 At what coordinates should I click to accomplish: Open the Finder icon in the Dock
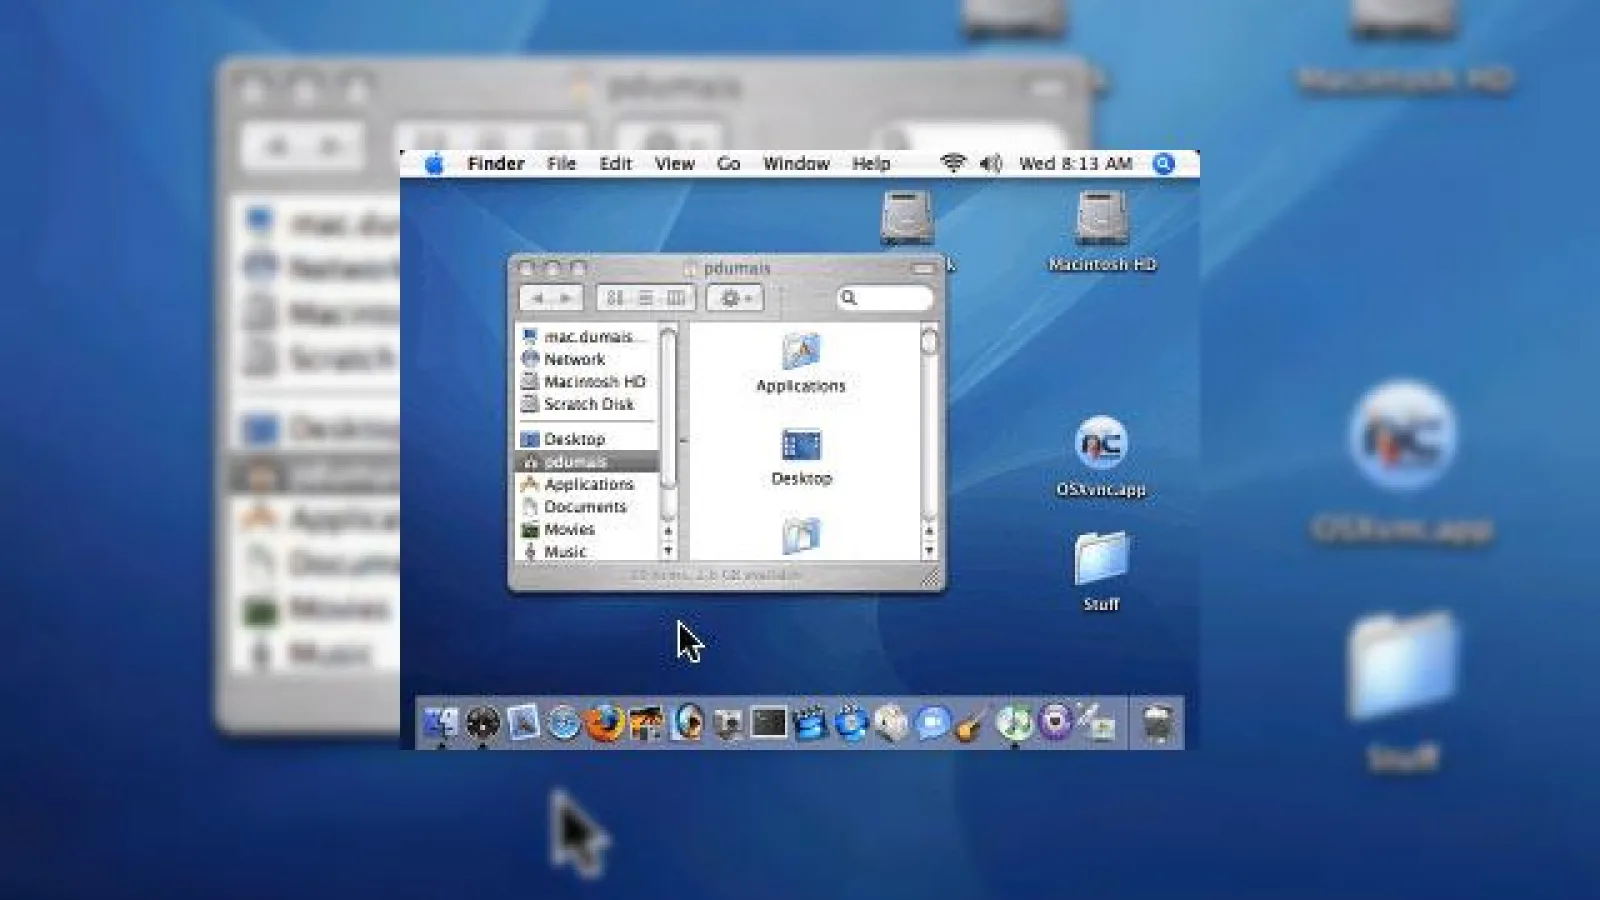point(440,723)
